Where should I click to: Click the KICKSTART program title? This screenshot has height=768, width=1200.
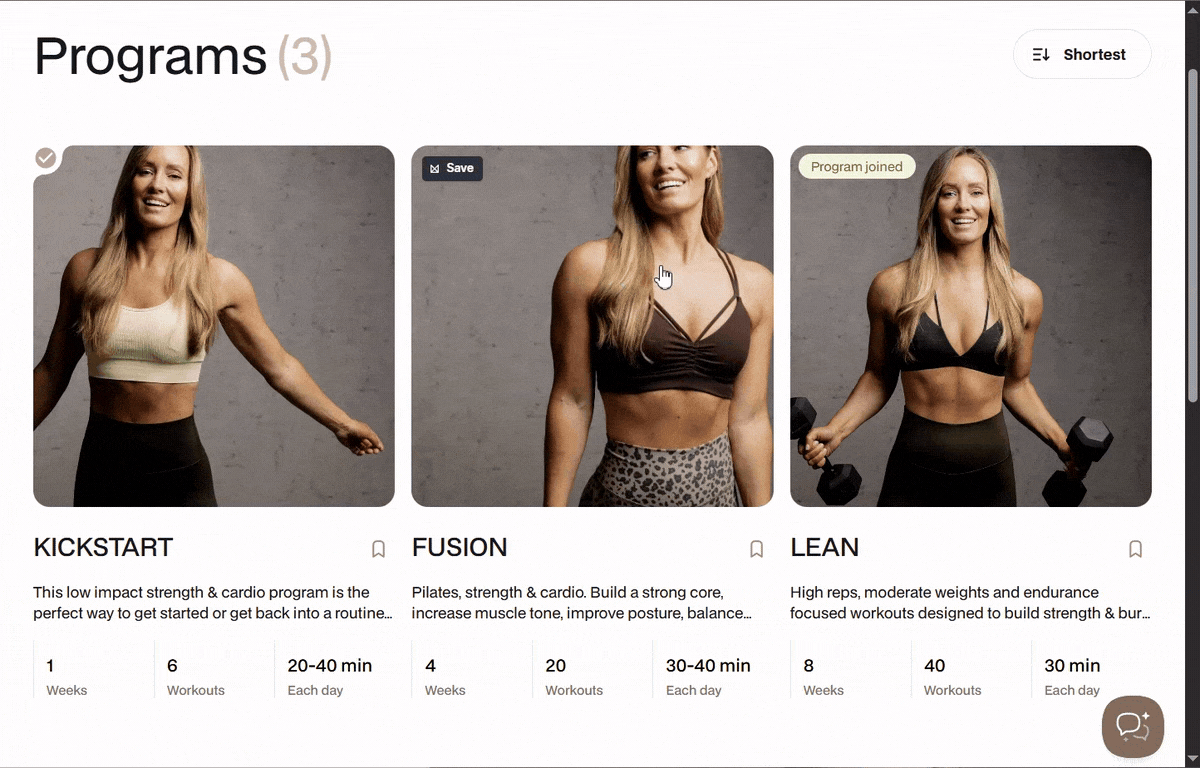(103, 548)
